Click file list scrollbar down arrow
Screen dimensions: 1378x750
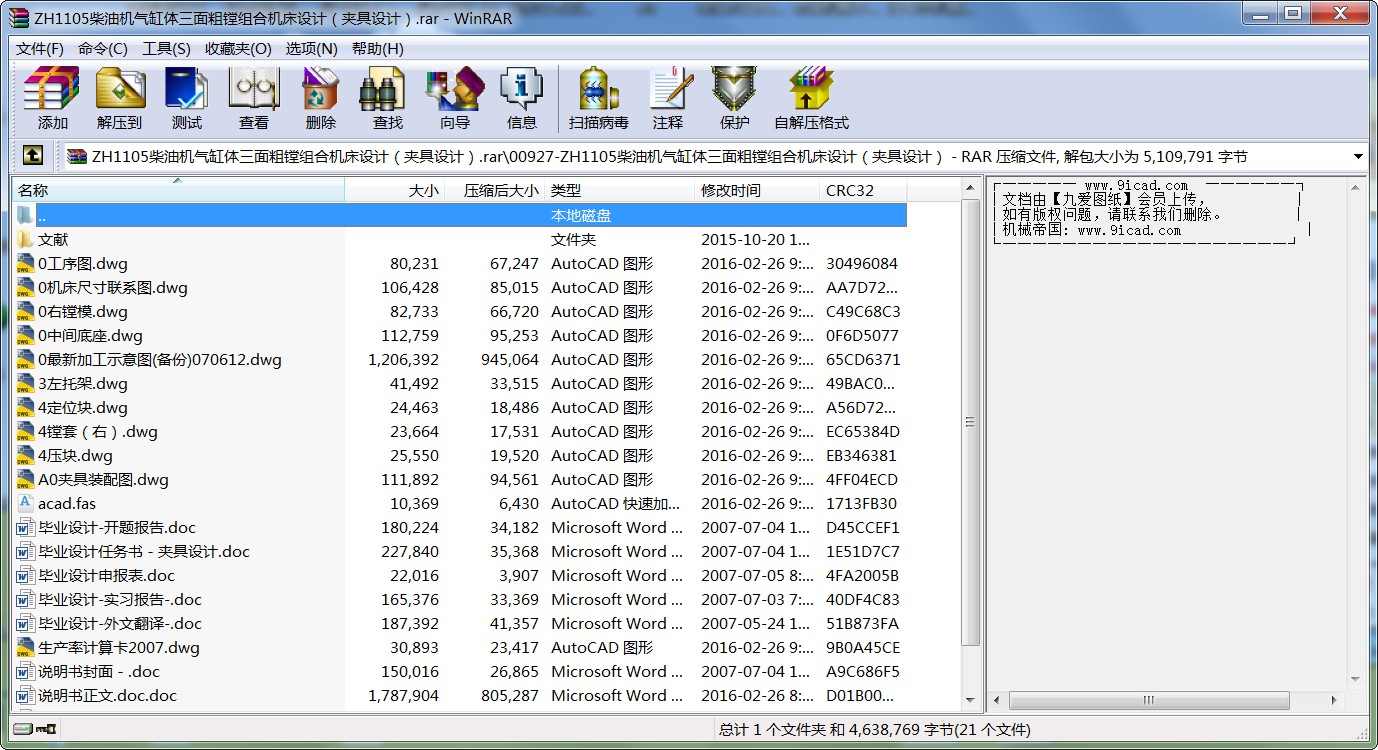pyautogui.click(x=970, y=701)
